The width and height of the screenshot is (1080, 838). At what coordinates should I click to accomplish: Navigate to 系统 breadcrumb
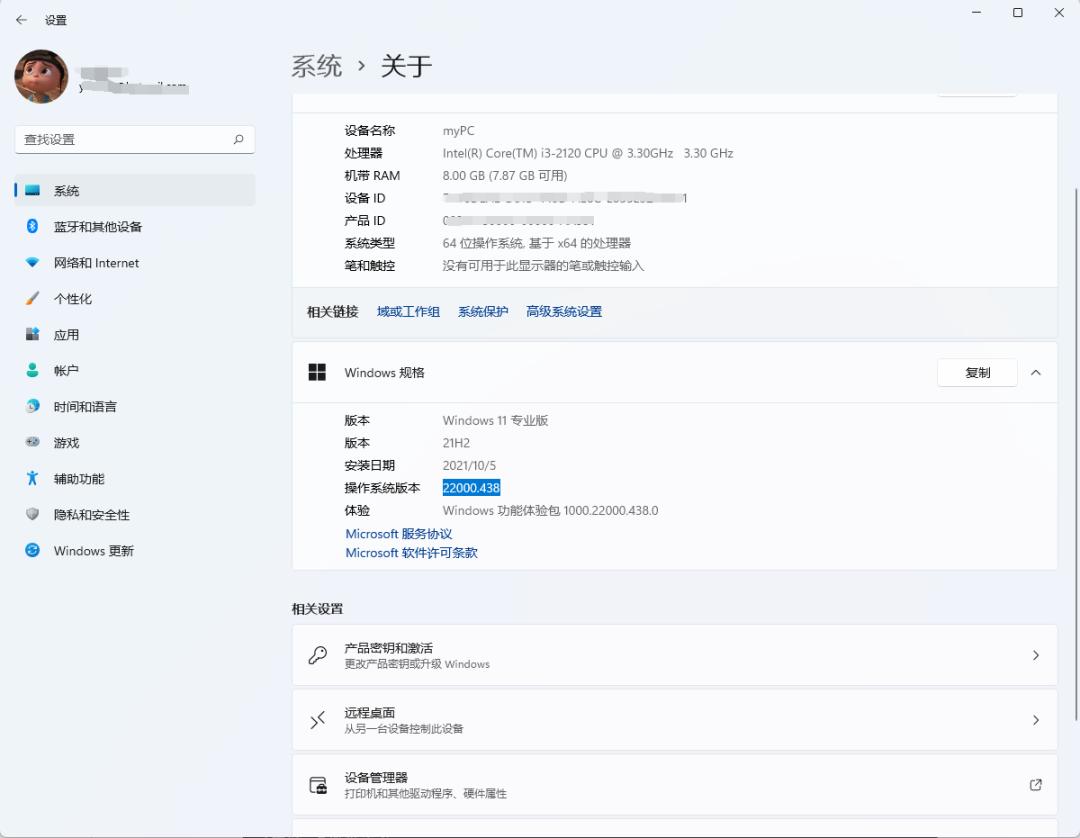tap(316, 66)
